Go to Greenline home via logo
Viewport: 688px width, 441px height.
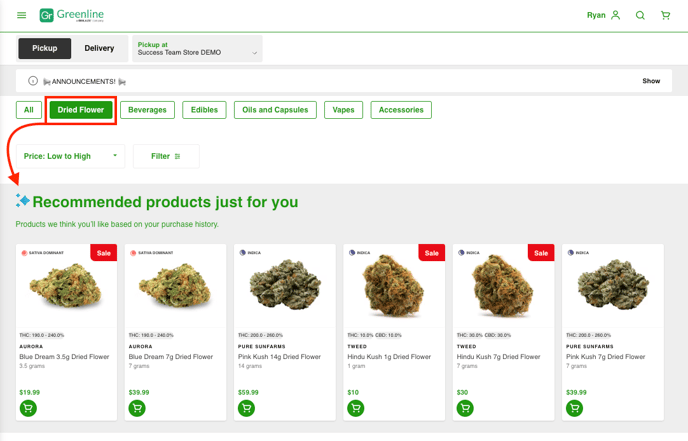72,15
